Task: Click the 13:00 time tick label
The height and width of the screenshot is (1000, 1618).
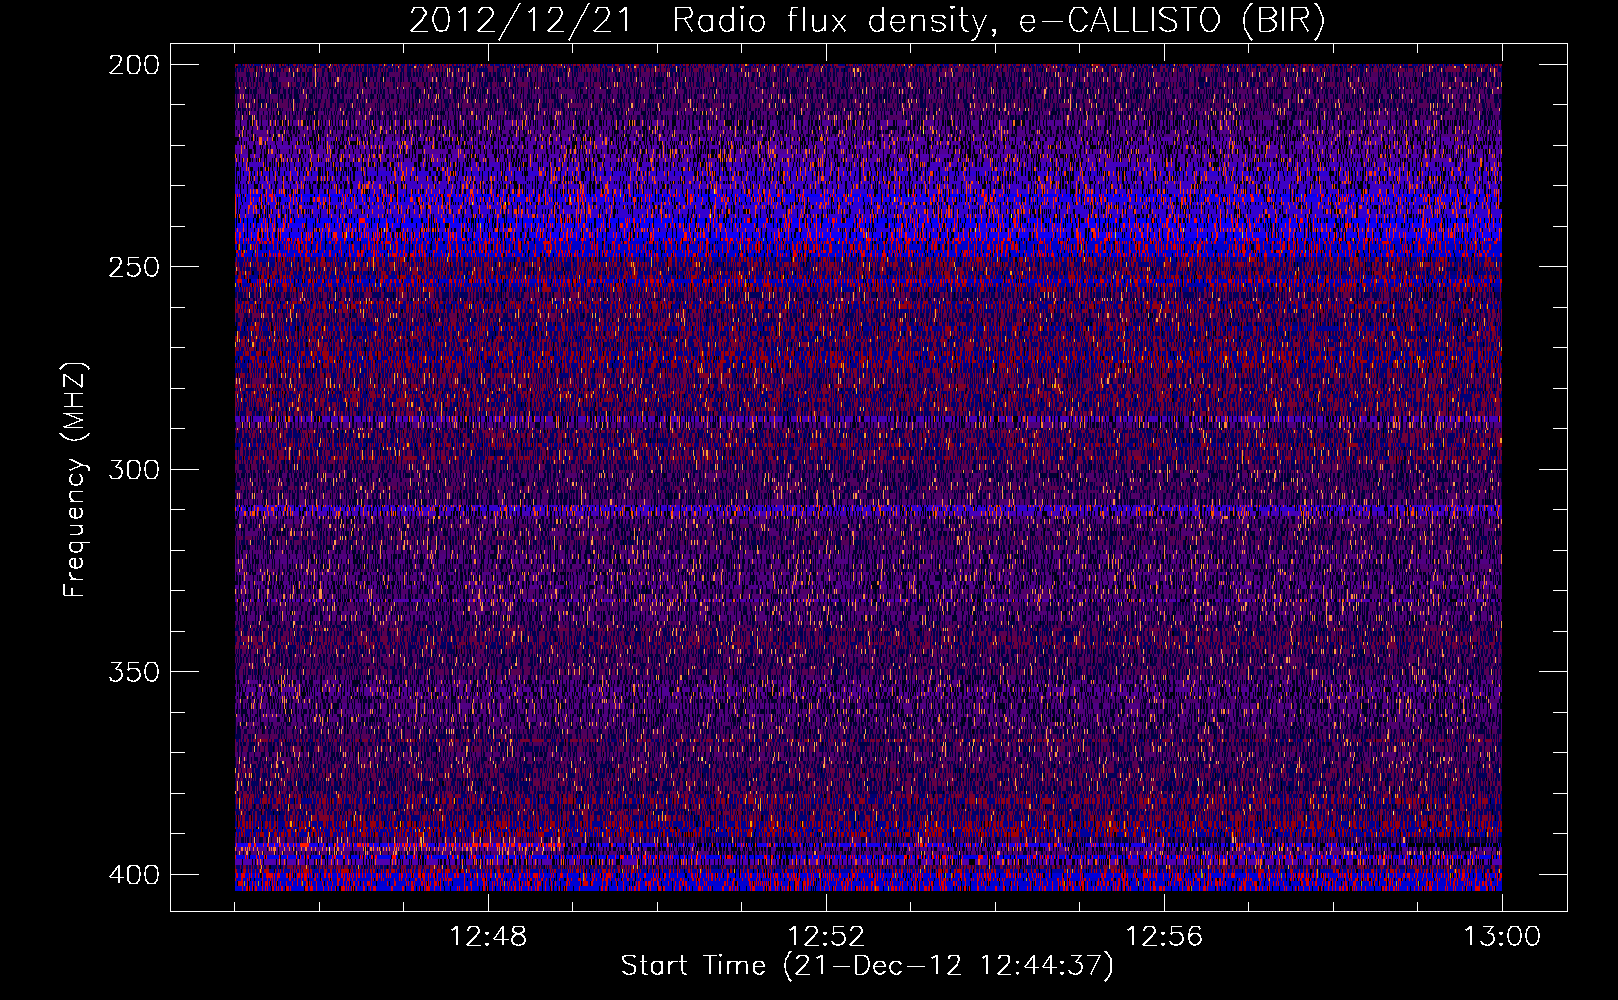Action: pos(1502,937)
